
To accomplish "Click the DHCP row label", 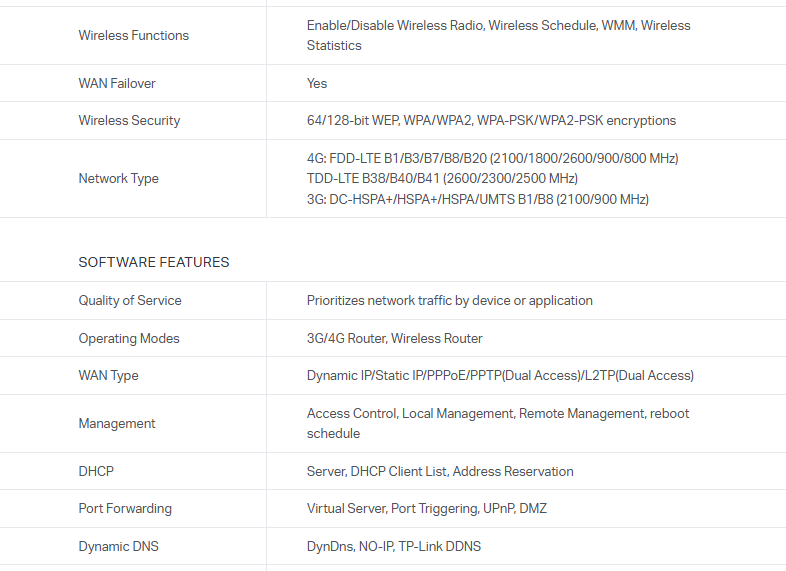I will click(x=96, y=471).
